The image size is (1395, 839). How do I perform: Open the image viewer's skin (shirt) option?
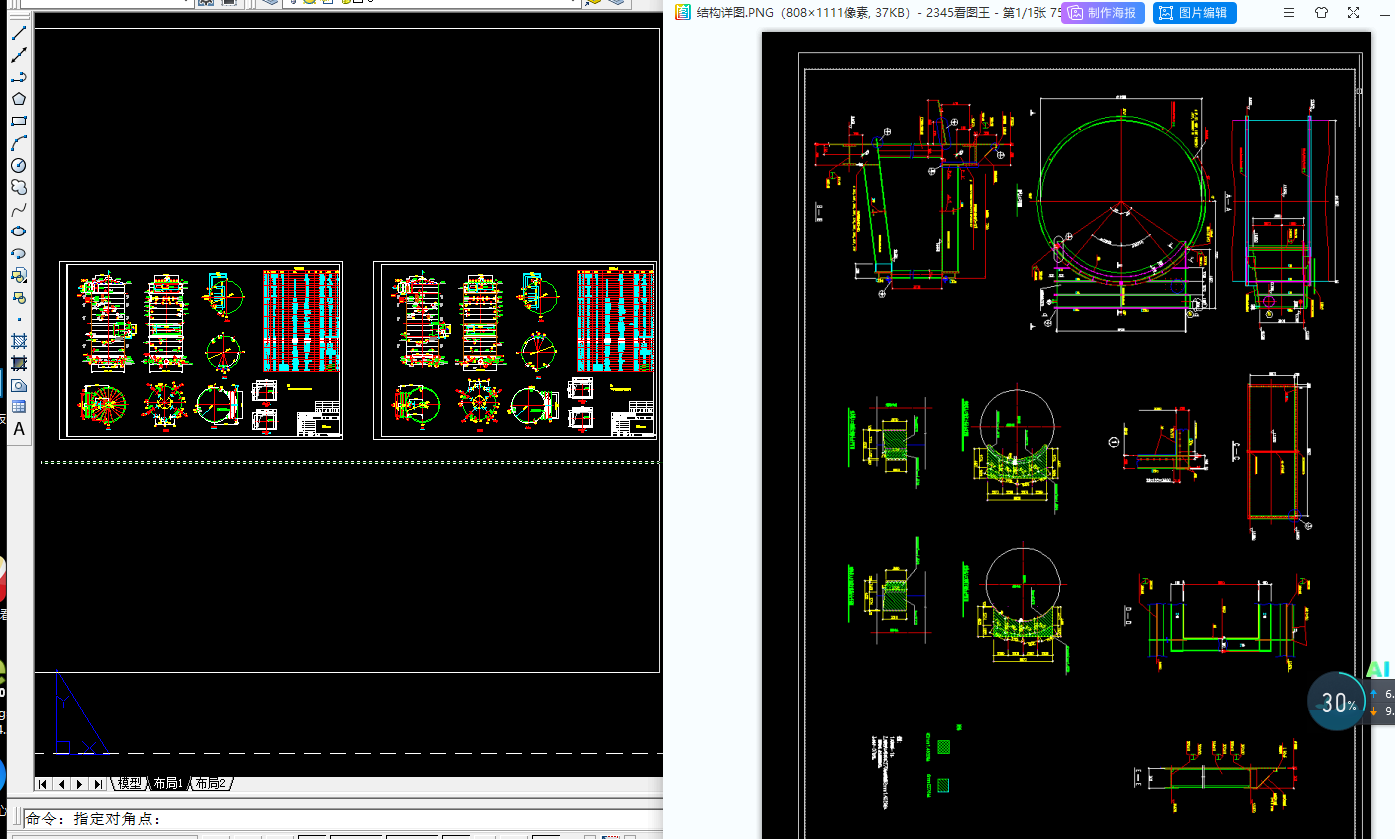pos(1321,13)
